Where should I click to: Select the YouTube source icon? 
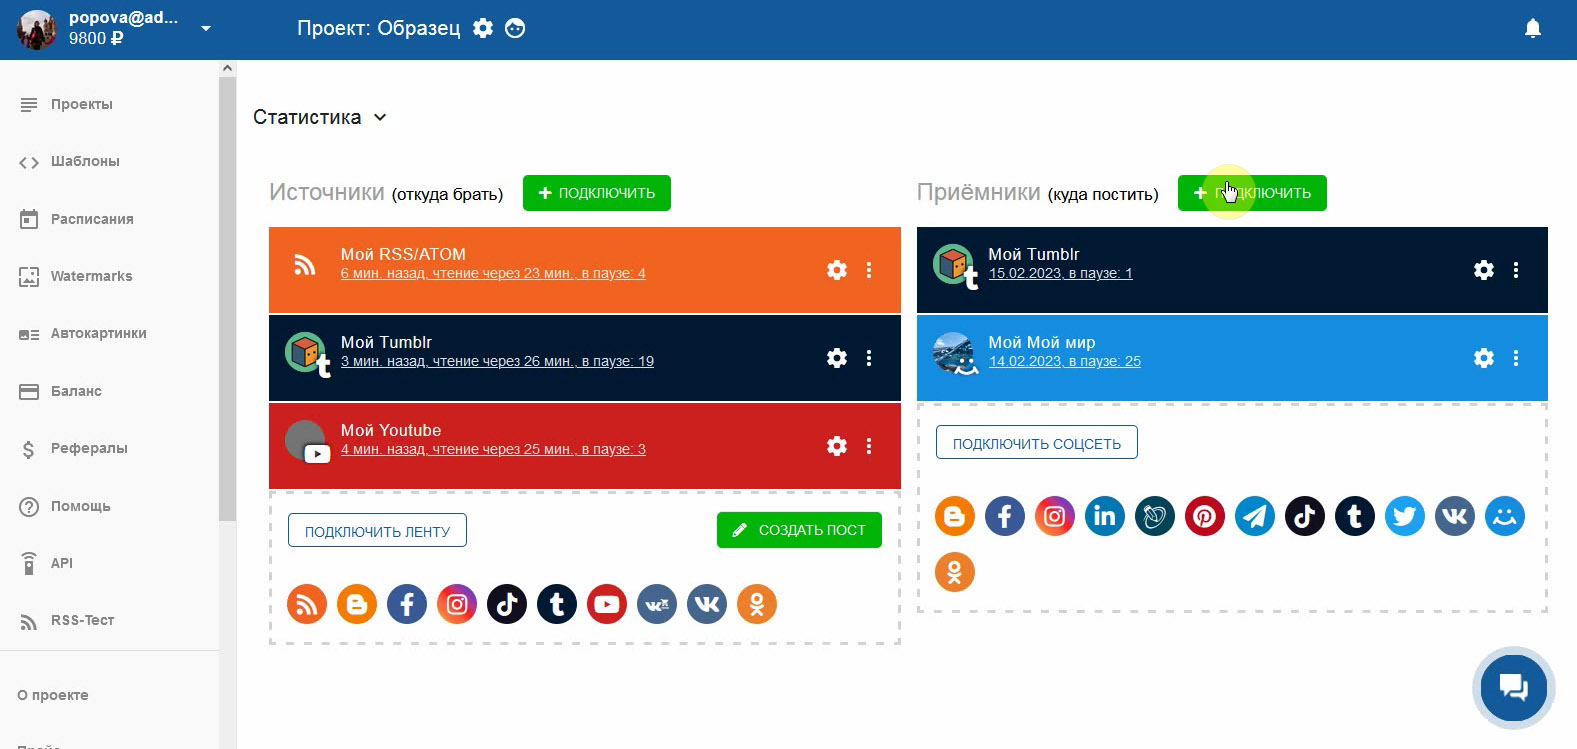click(606, 604)
